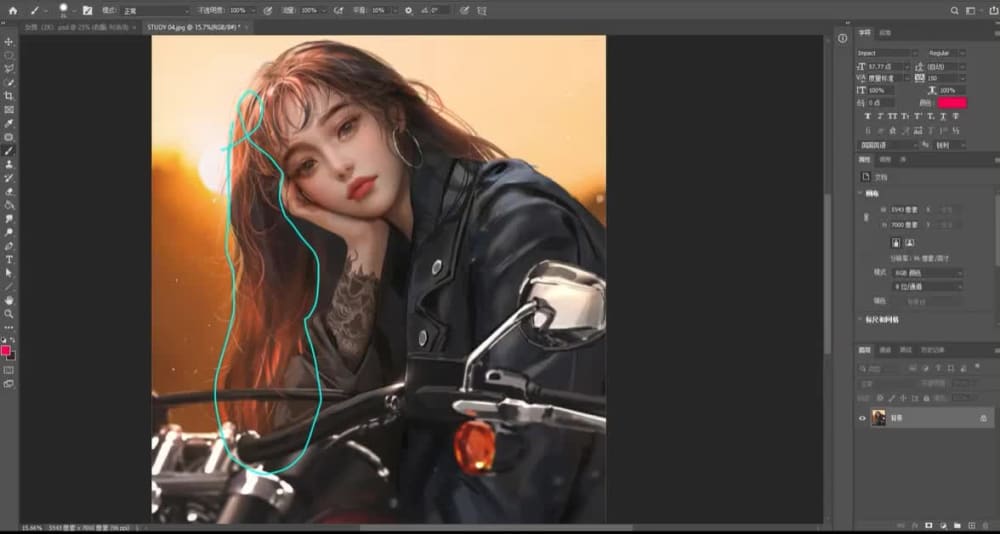Select the Brush tool in left toolbar

click(9, 151)
